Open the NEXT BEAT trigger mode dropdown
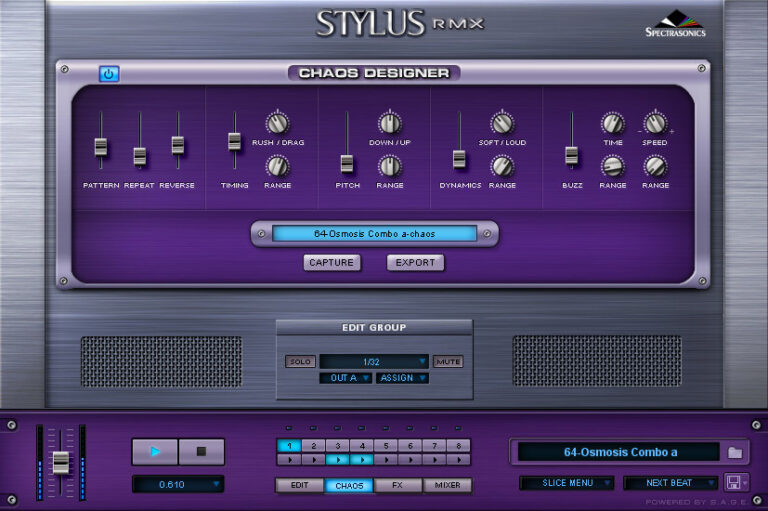Screen dimensions: 768x511 [671, 483]
